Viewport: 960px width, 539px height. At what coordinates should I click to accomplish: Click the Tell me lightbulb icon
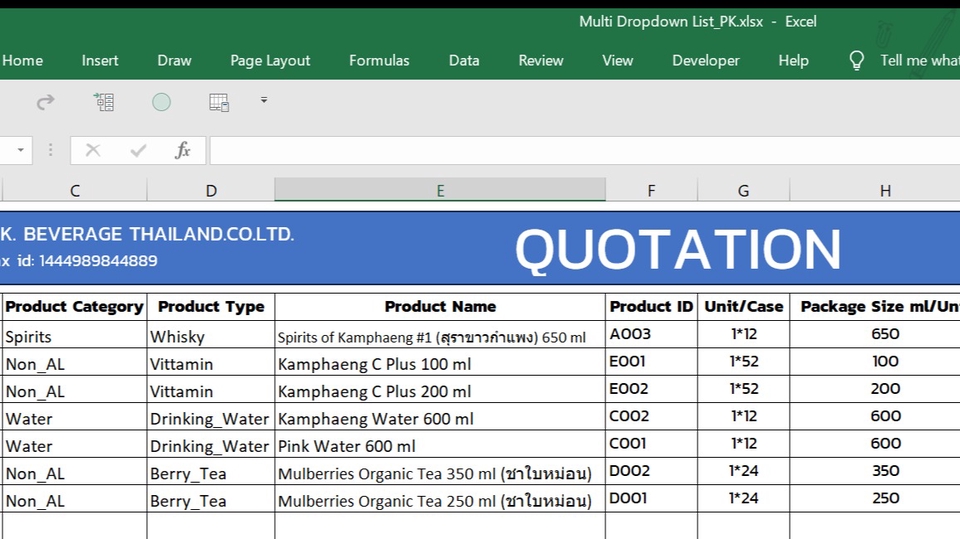[857, 60]
